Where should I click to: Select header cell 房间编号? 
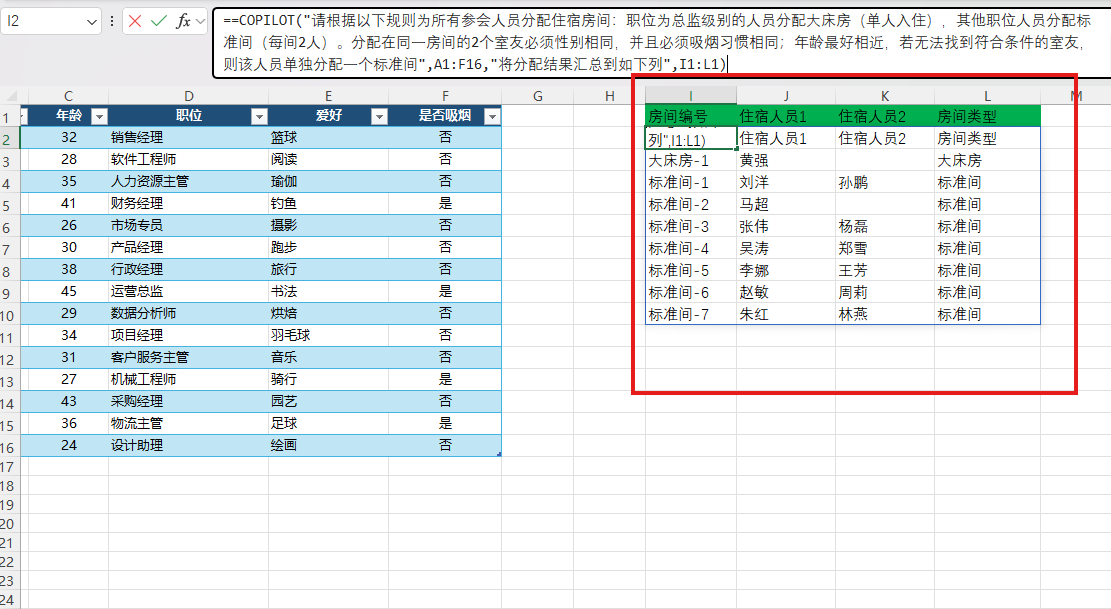click(x=691, y=116)
